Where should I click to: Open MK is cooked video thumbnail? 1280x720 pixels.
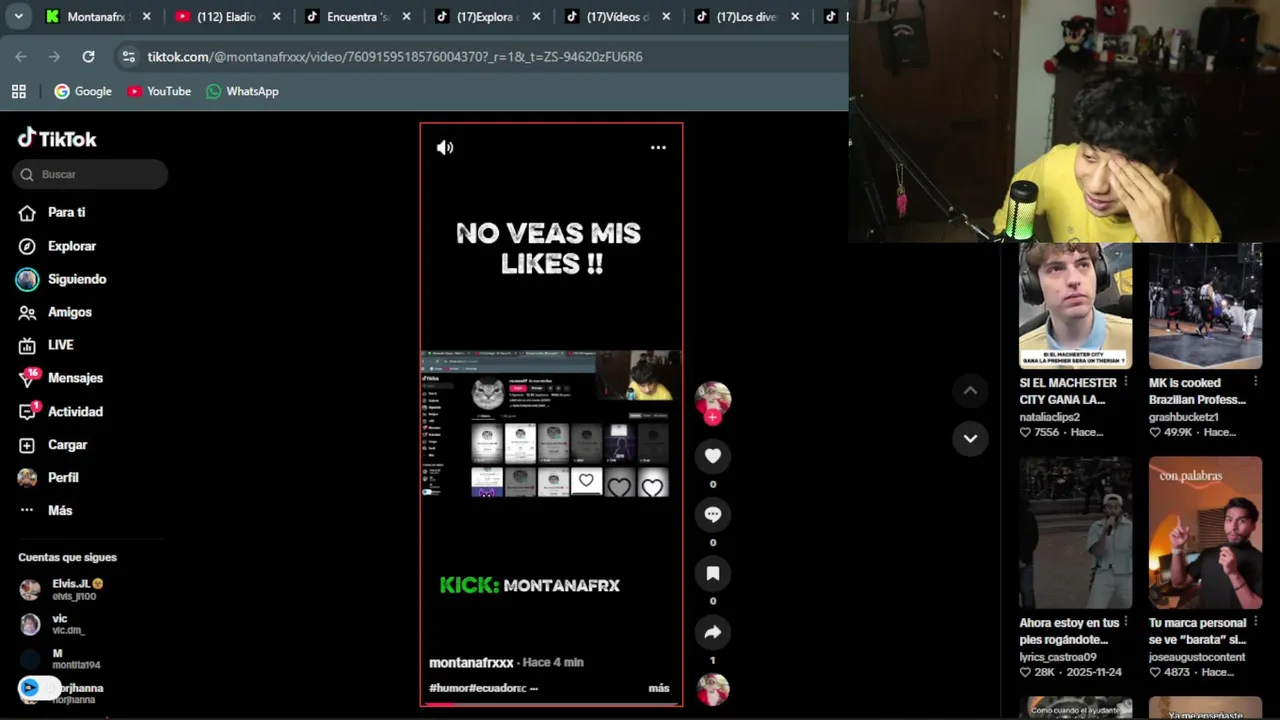click(x=1205, y=305)
